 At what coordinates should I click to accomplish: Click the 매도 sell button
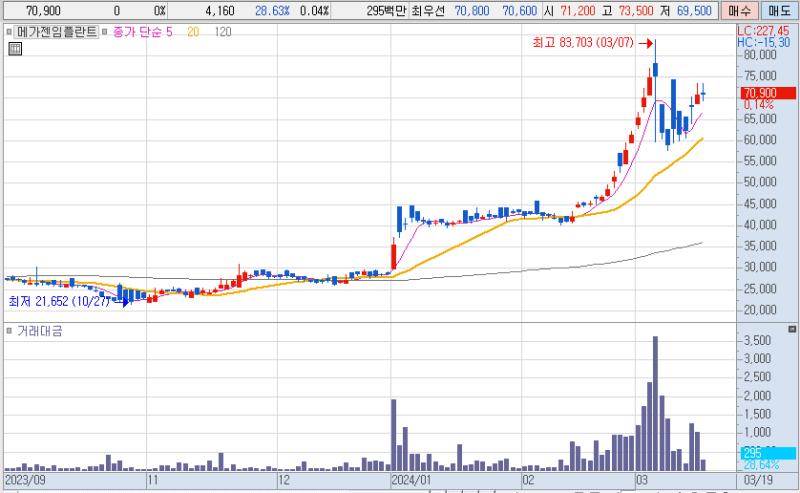click(779, 11)
